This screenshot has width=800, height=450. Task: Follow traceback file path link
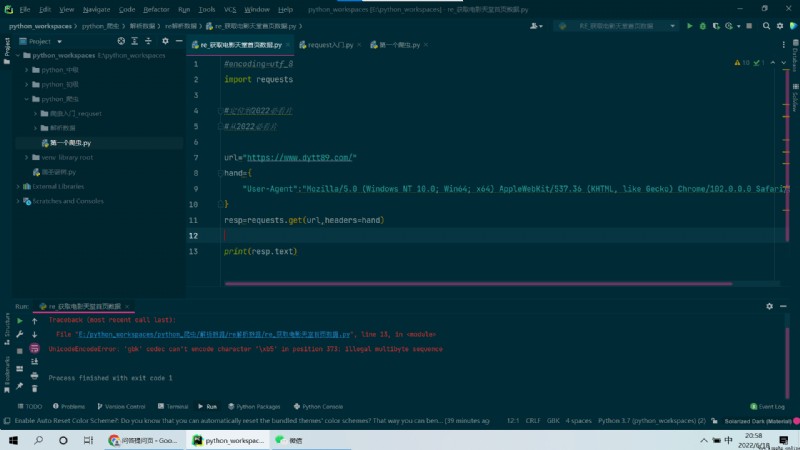click(x=214, y=335)
